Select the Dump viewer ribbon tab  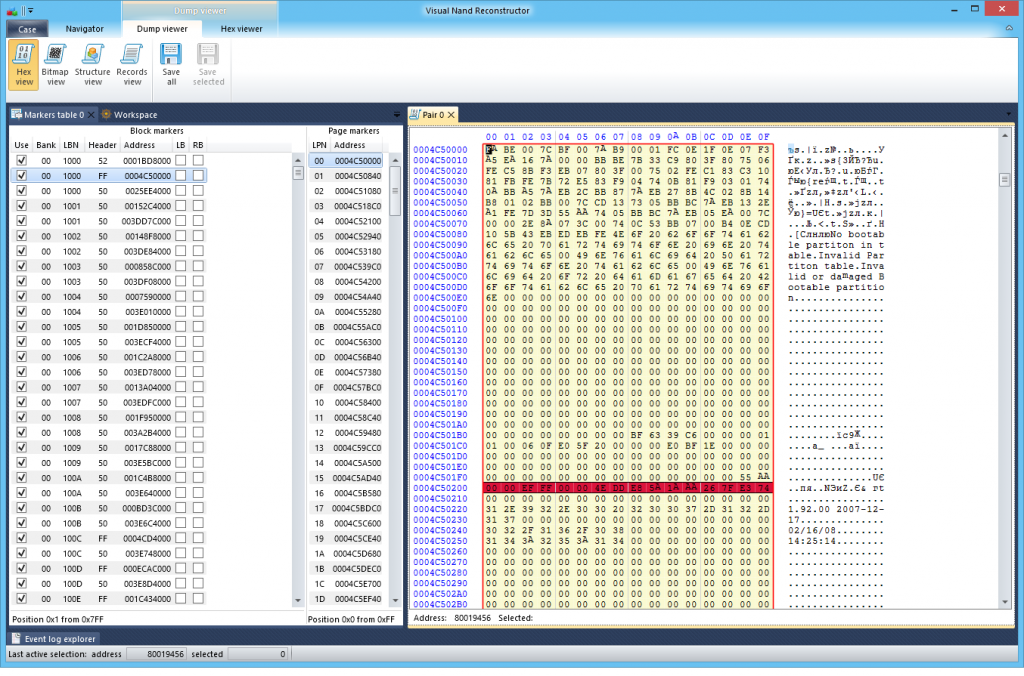[162, 29]
